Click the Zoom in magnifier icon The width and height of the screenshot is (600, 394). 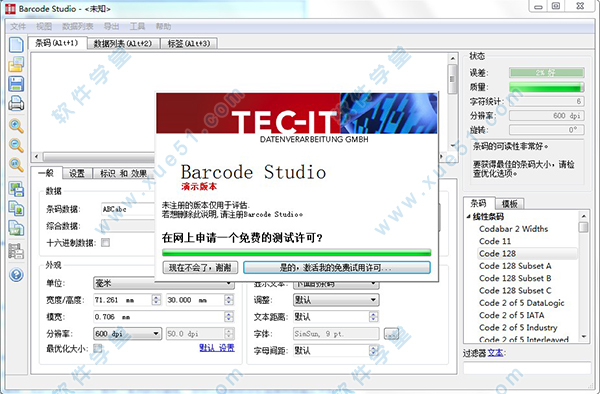pyautogui.click(x=16, y=126)
